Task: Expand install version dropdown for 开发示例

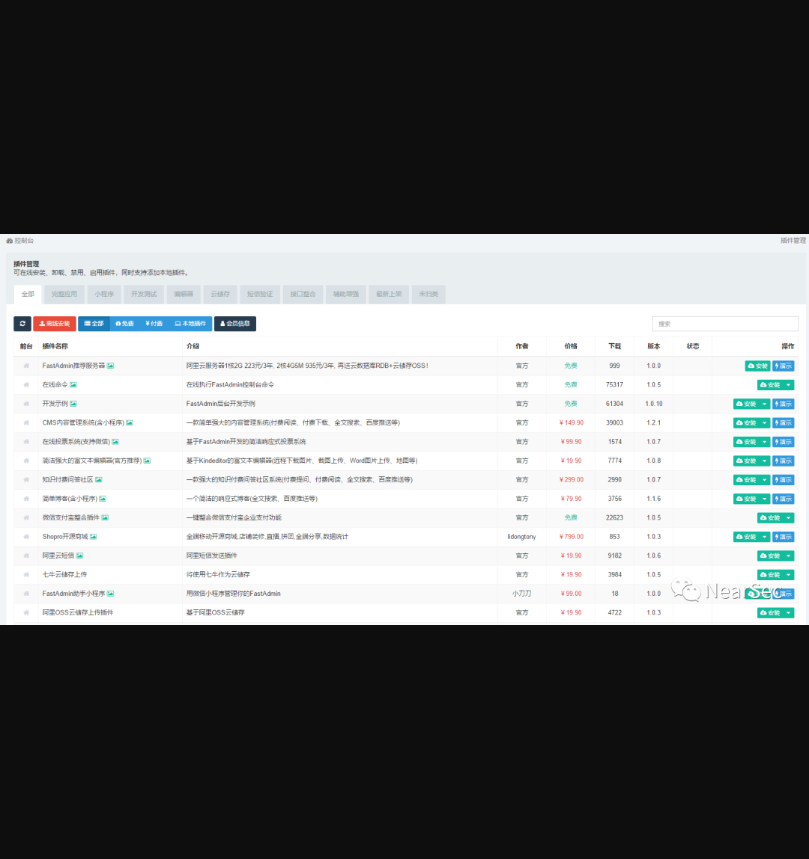Action: (x=765, y=404)
